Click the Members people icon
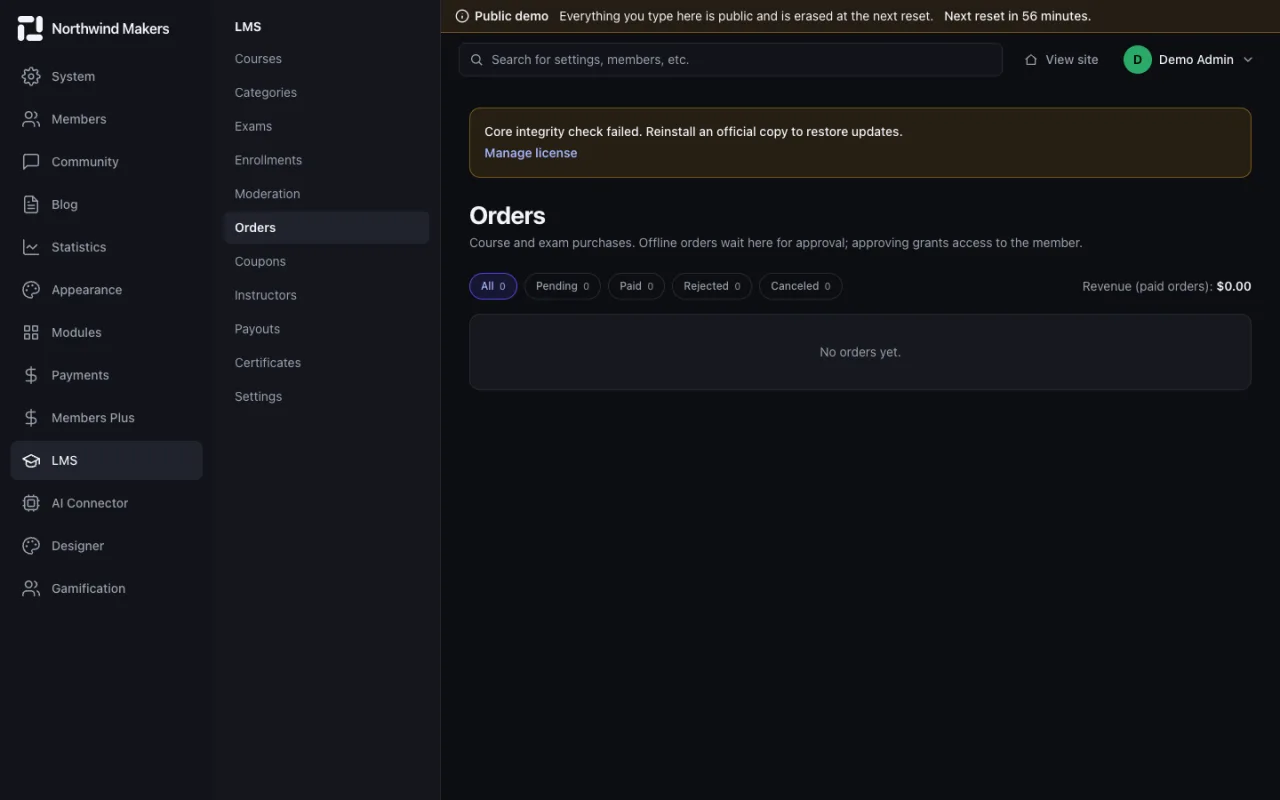The width and height of the screenshot is (1280, 800). [31, 119]
